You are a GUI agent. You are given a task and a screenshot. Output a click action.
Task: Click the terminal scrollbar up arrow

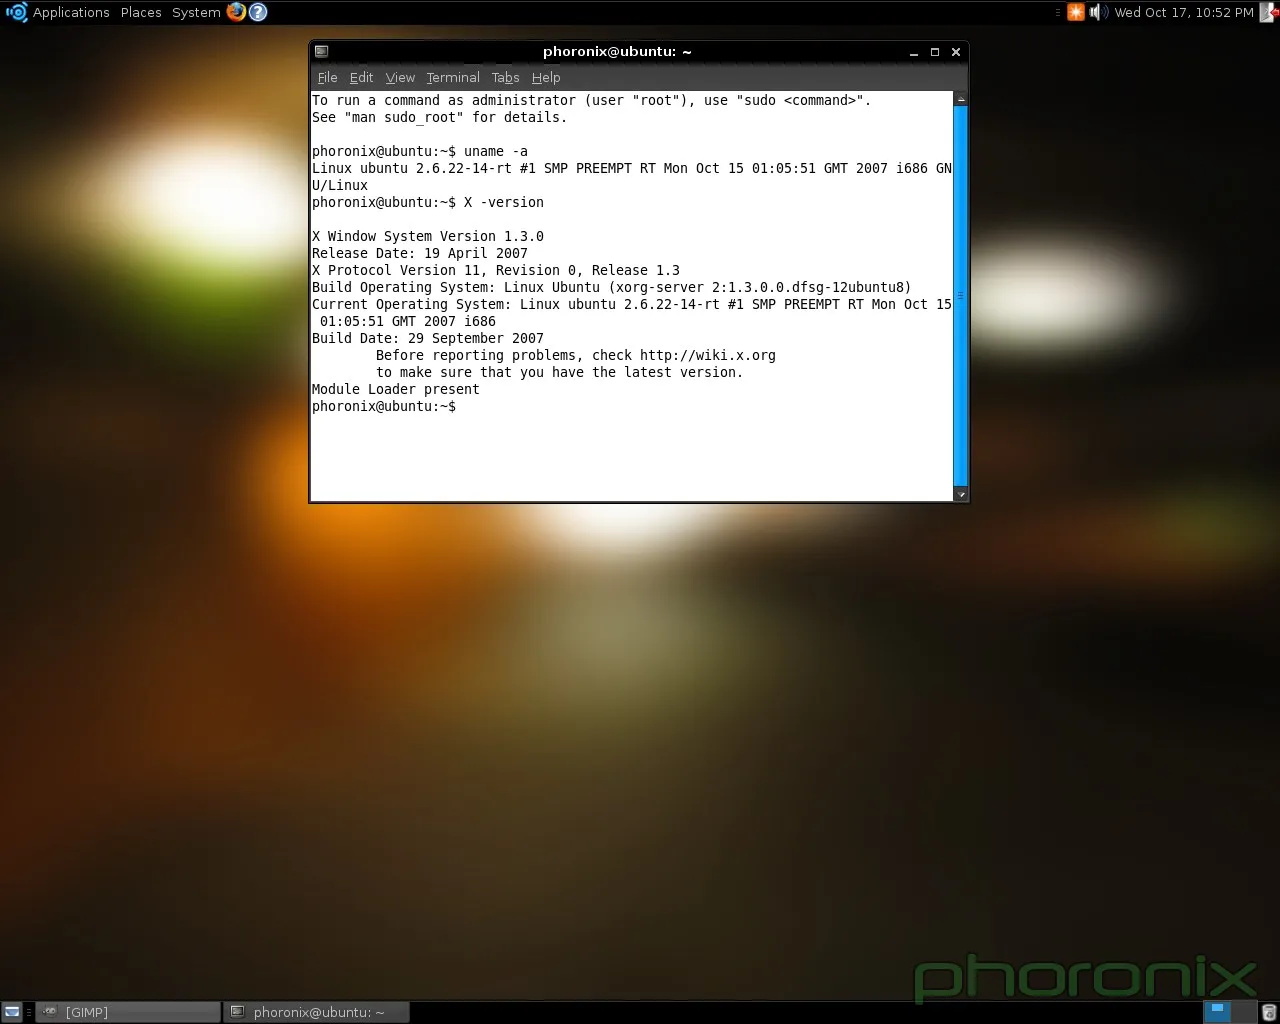click(961, 98)
